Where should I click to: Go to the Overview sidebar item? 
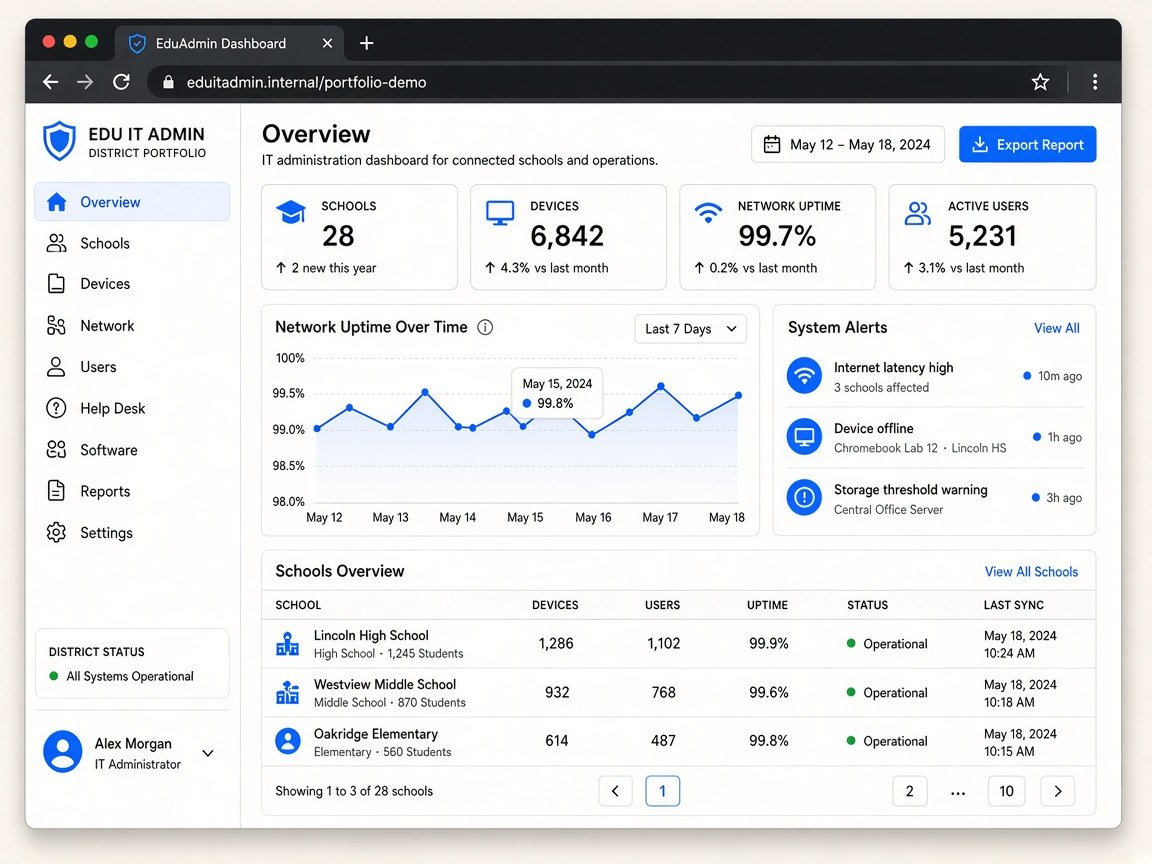[132, 202]
